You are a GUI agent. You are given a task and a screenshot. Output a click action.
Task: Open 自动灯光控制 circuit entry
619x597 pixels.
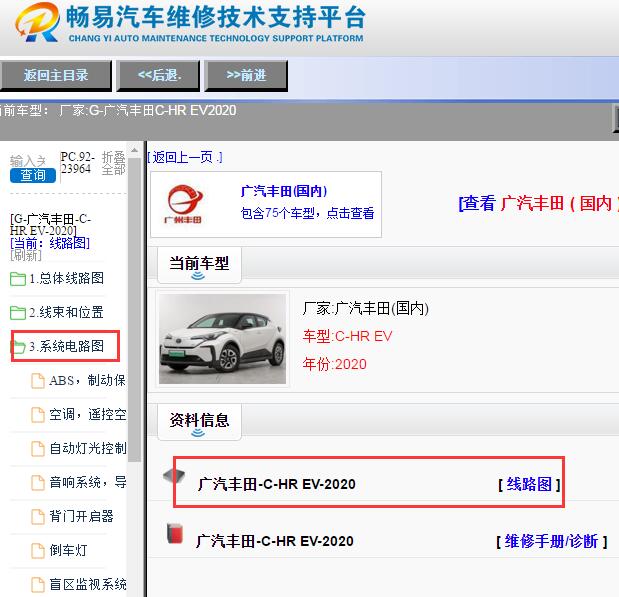(x=87, y=448)
